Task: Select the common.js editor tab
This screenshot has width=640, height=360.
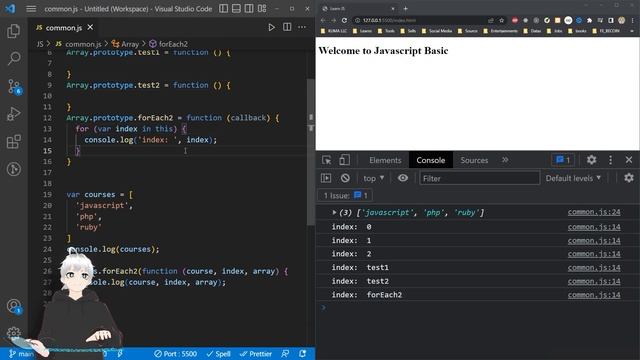Action: pyautogui.click(x=64, y=27)
